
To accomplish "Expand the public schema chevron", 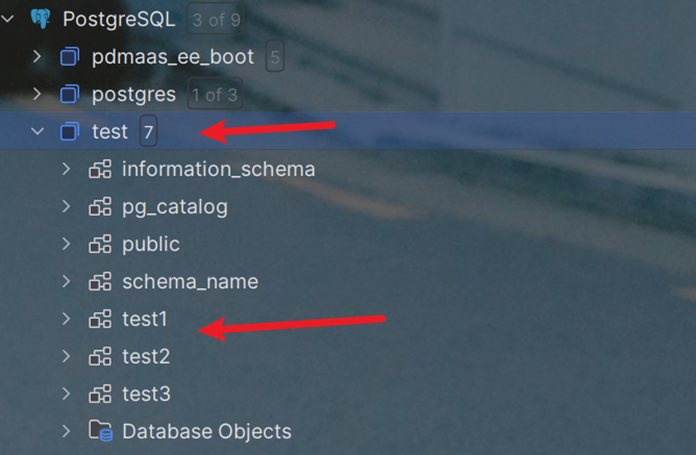I will [x=66, y=244].
